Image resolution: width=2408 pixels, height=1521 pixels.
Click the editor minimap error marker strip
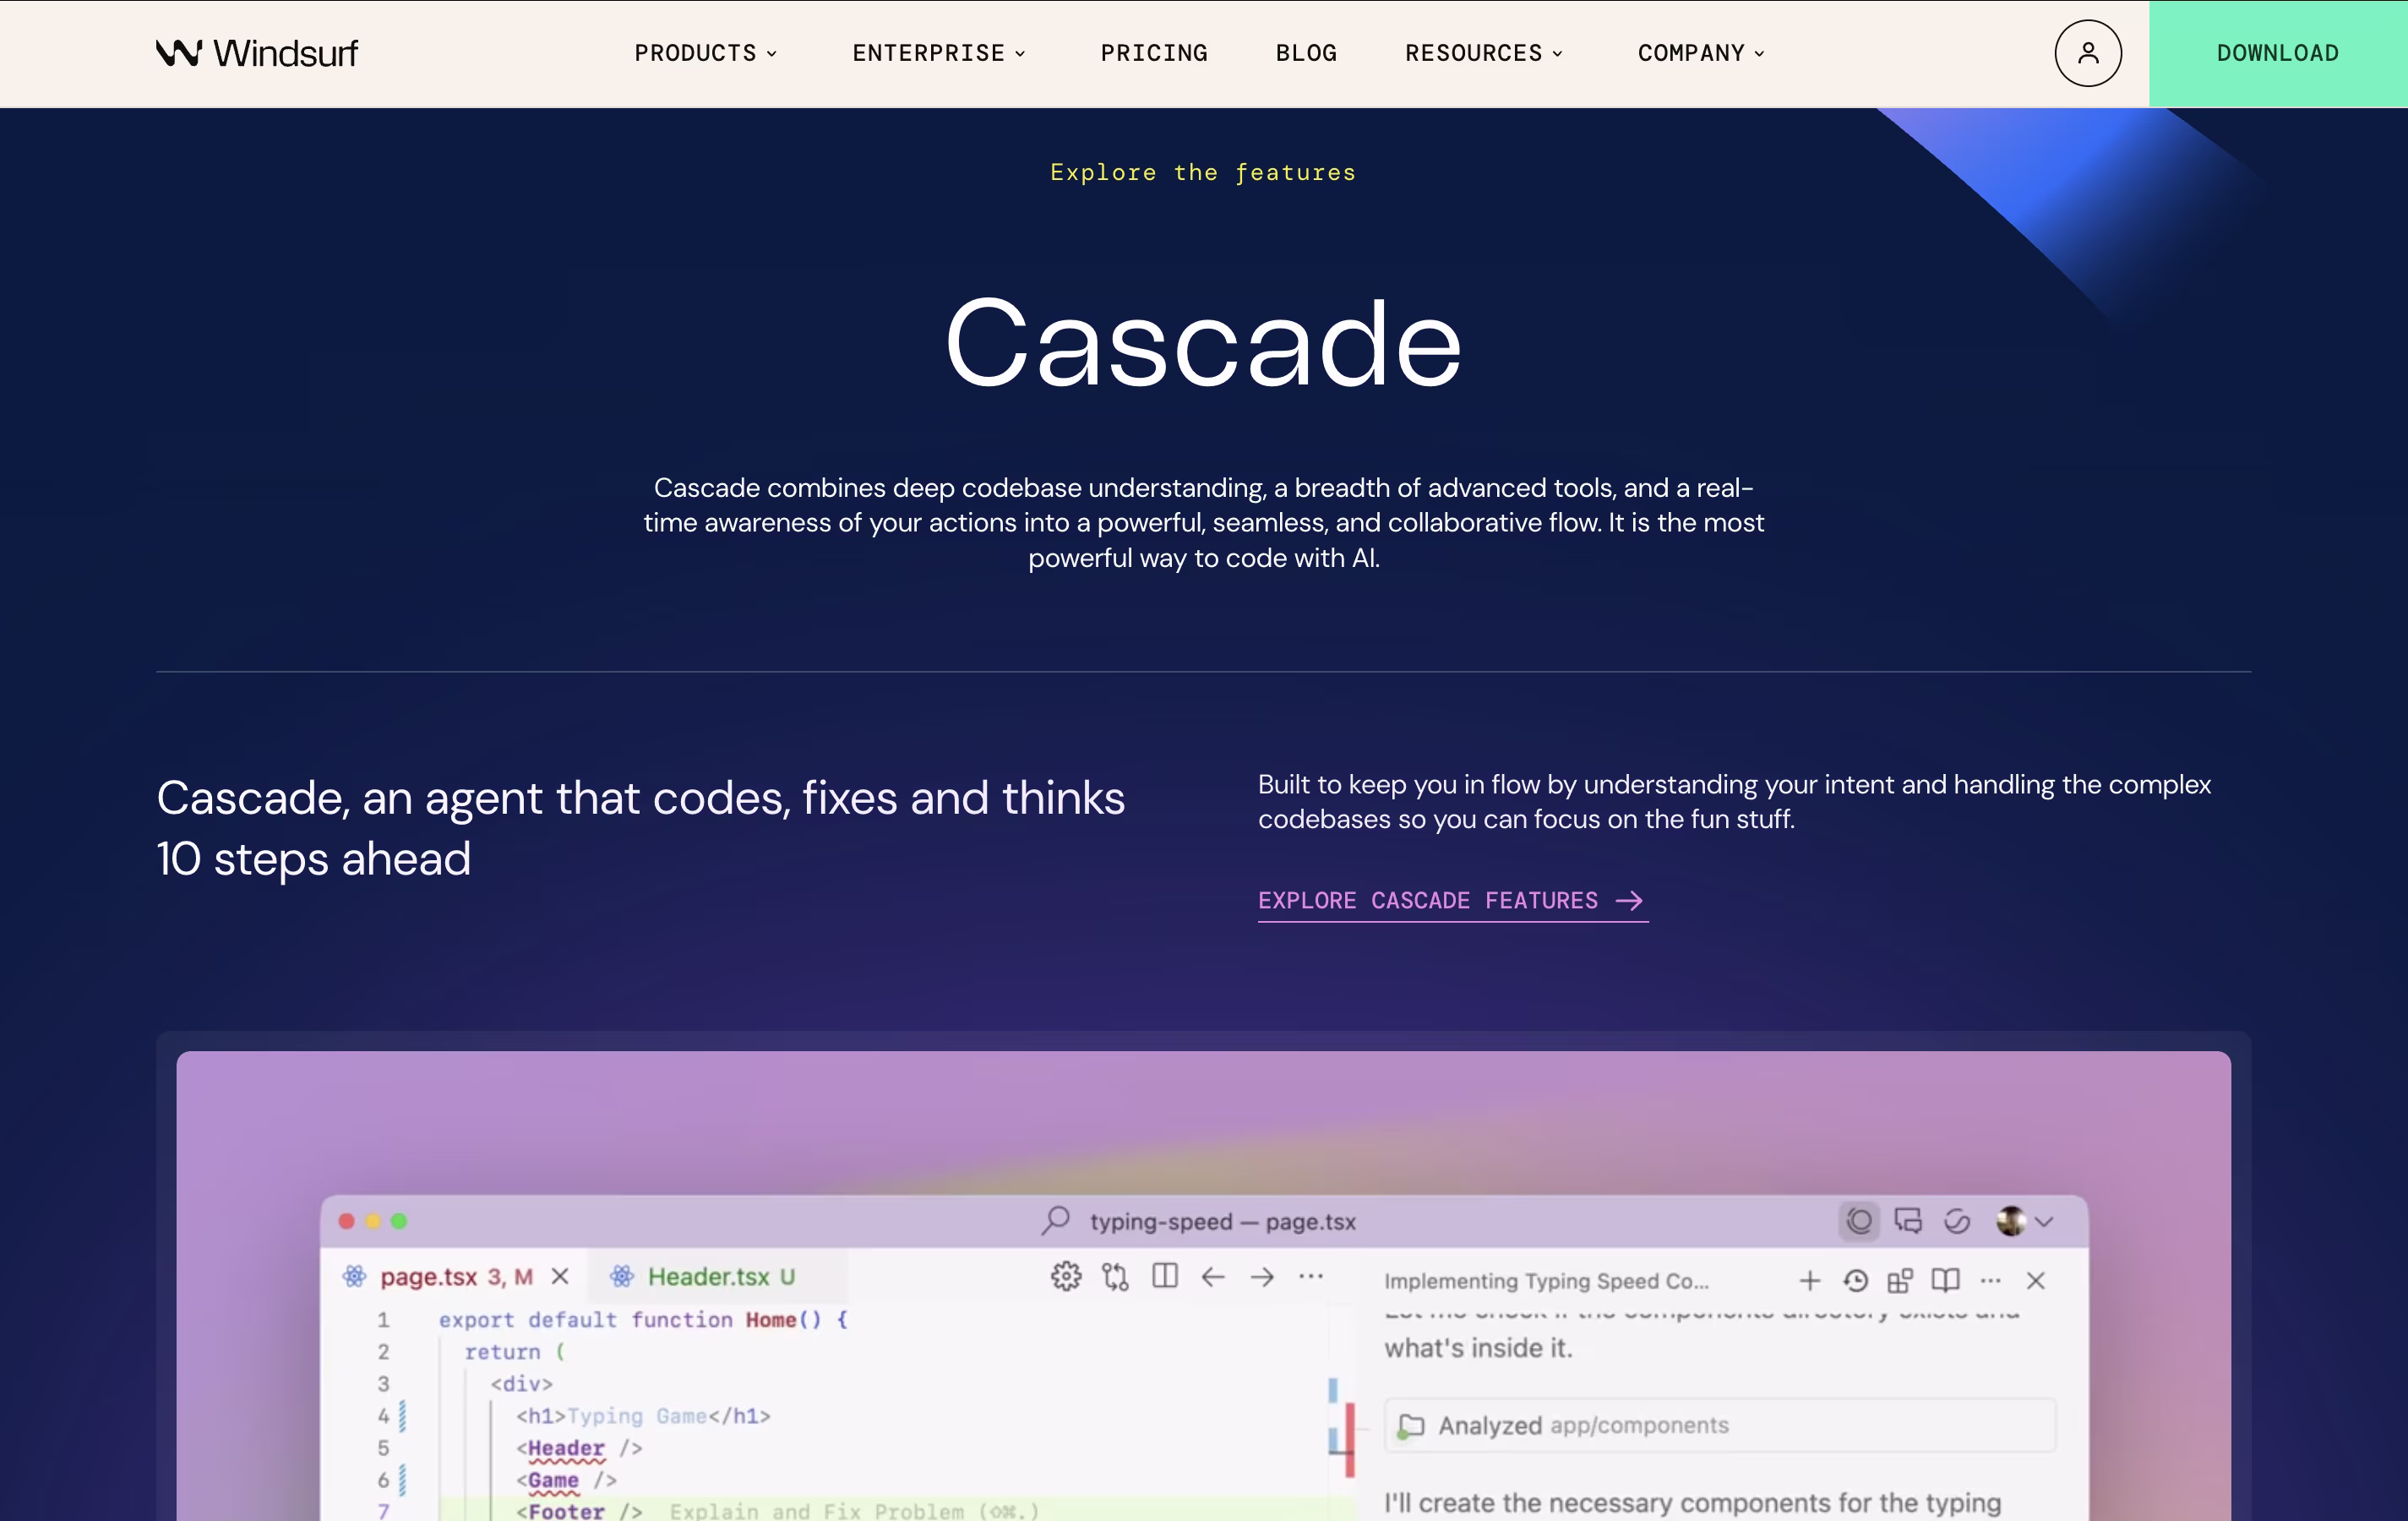click(x=1349, y=1440)
